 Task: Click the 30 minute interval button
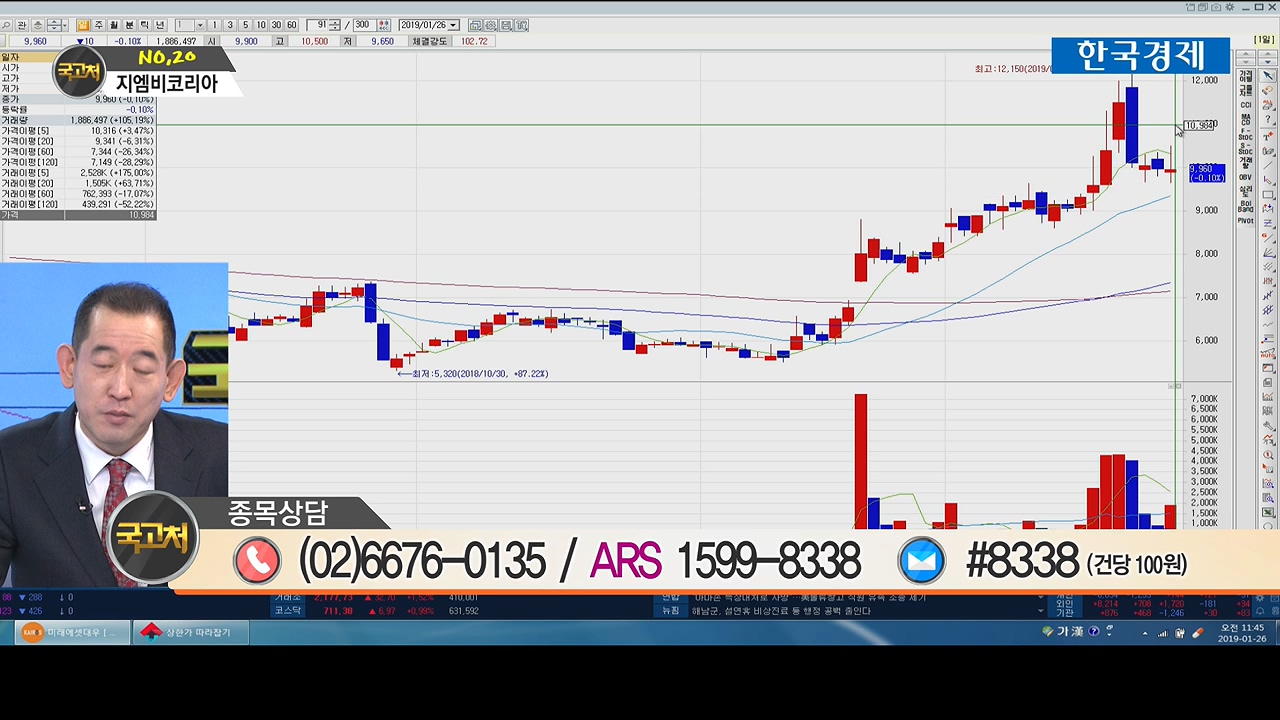tap(276, 25)
